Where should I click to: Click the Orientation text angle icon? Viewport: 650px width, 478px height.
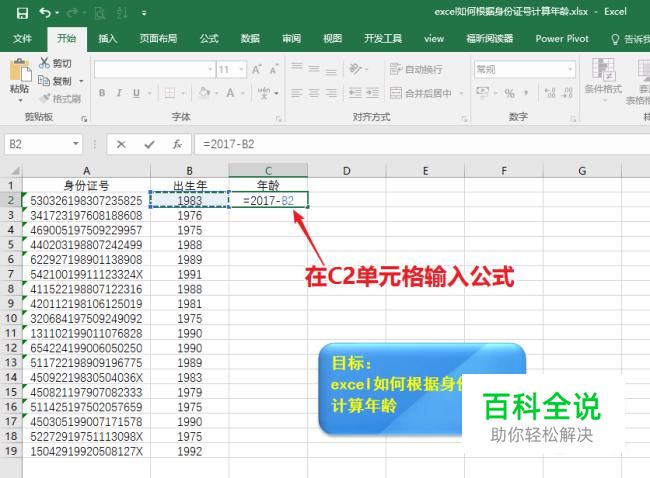[x=355, y=68]
